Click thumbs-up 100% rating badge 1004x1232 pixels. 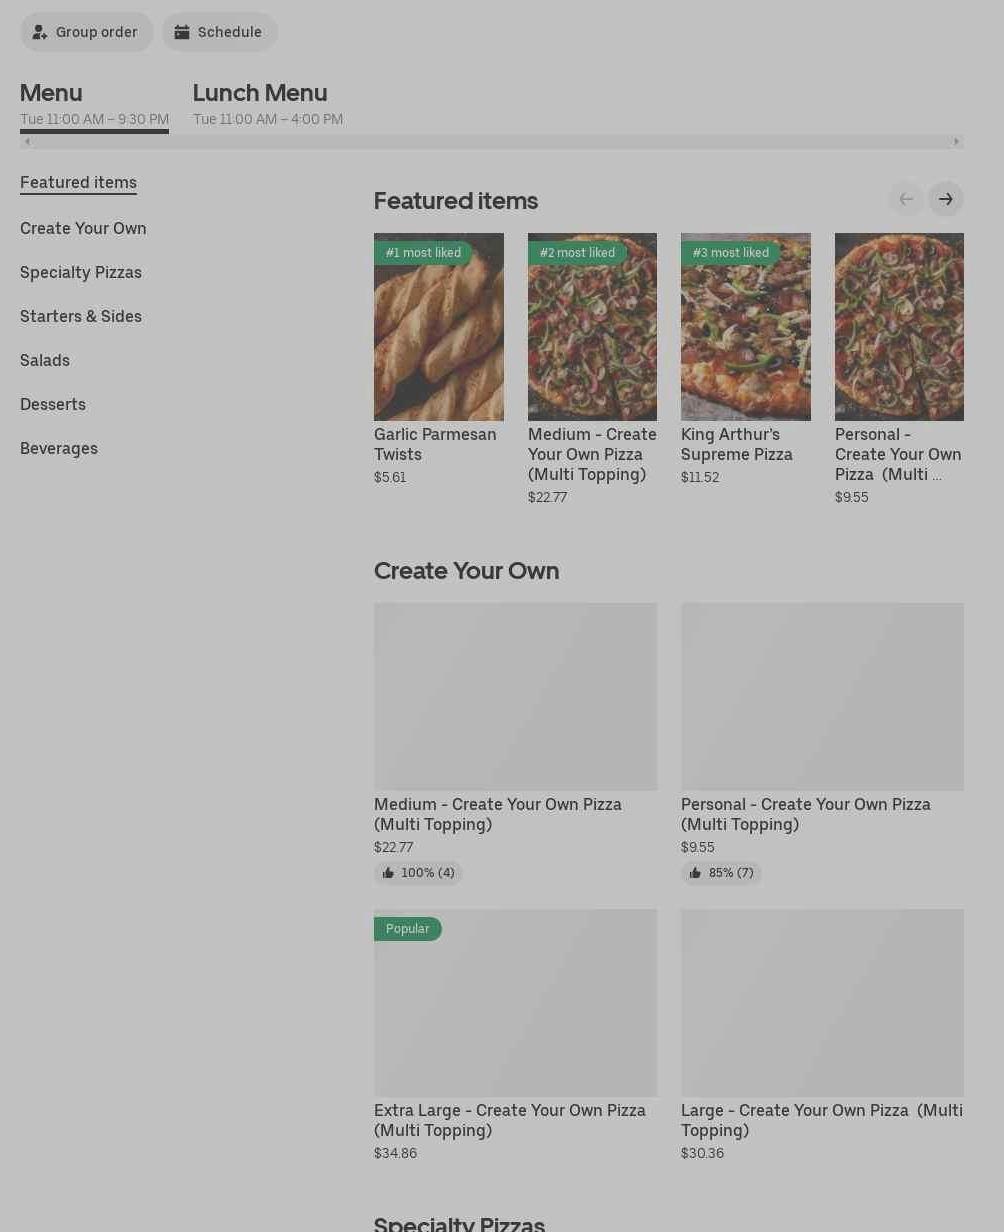pos(418,873)
